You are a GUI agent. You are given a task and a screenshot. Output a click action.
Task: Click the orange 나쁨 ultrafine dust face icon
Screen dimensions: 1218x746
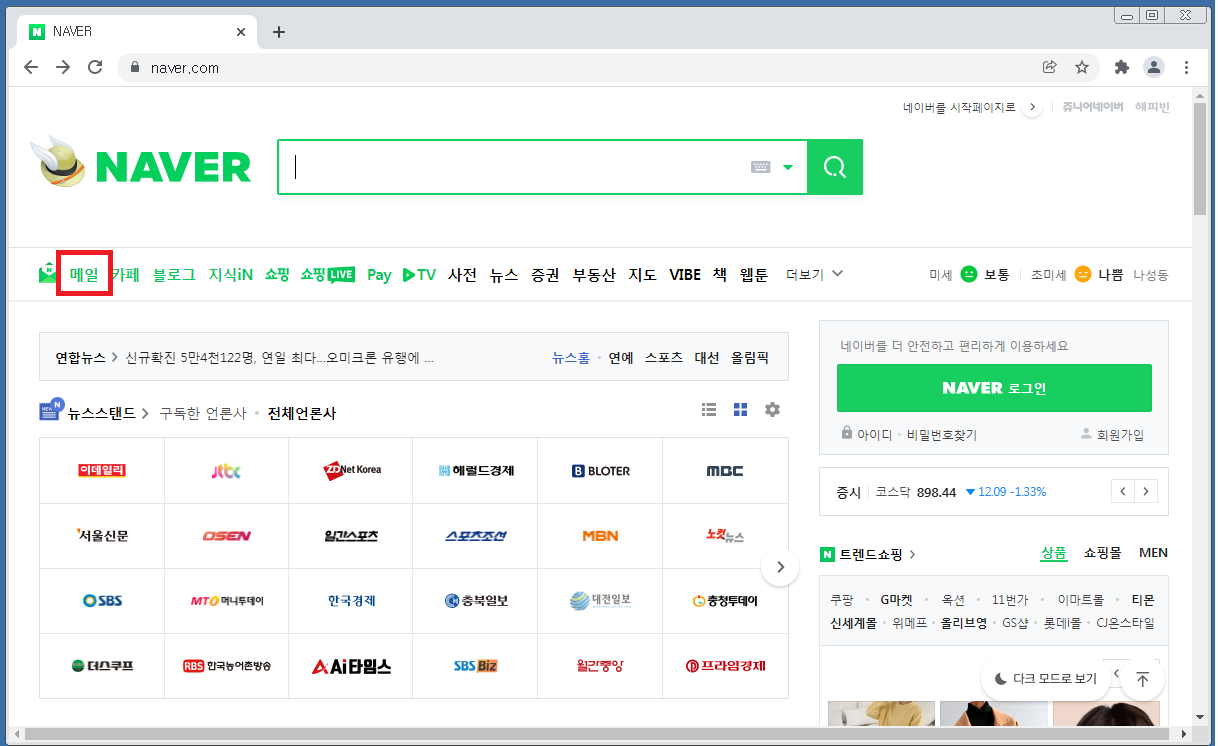tap(1082, 274)
